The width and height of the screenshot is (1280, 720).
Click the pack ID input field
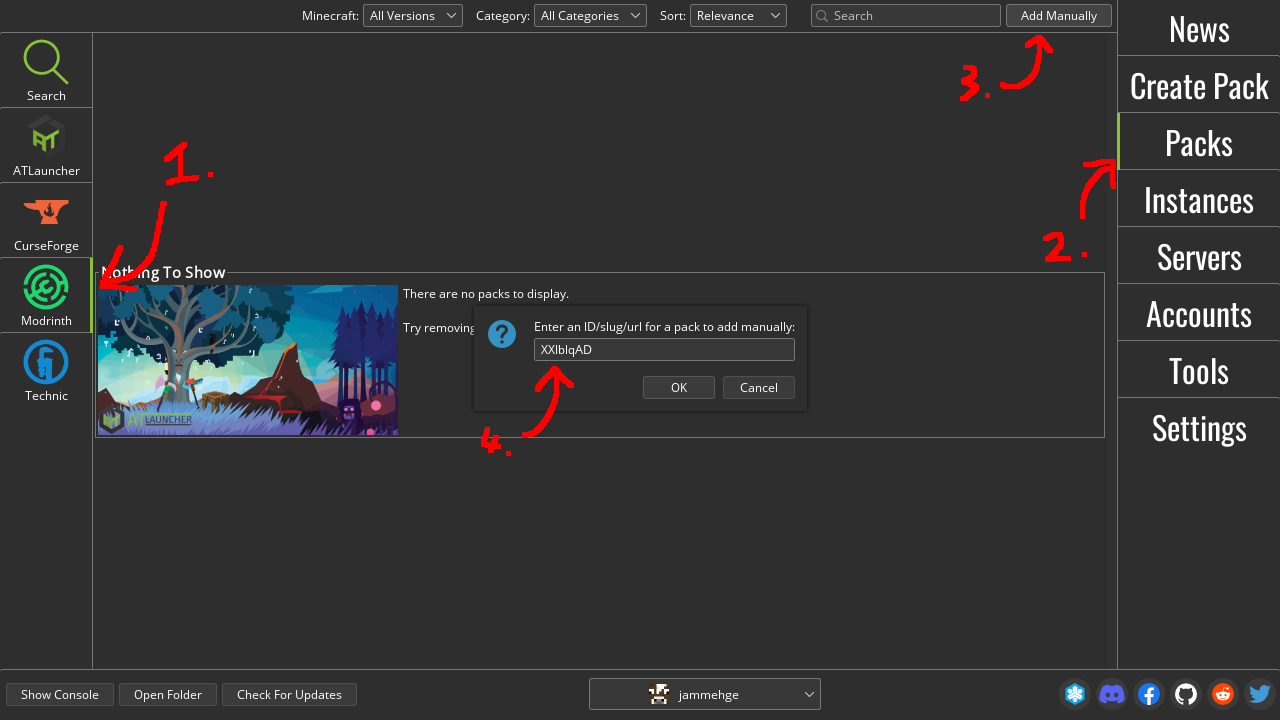(663, 349)
